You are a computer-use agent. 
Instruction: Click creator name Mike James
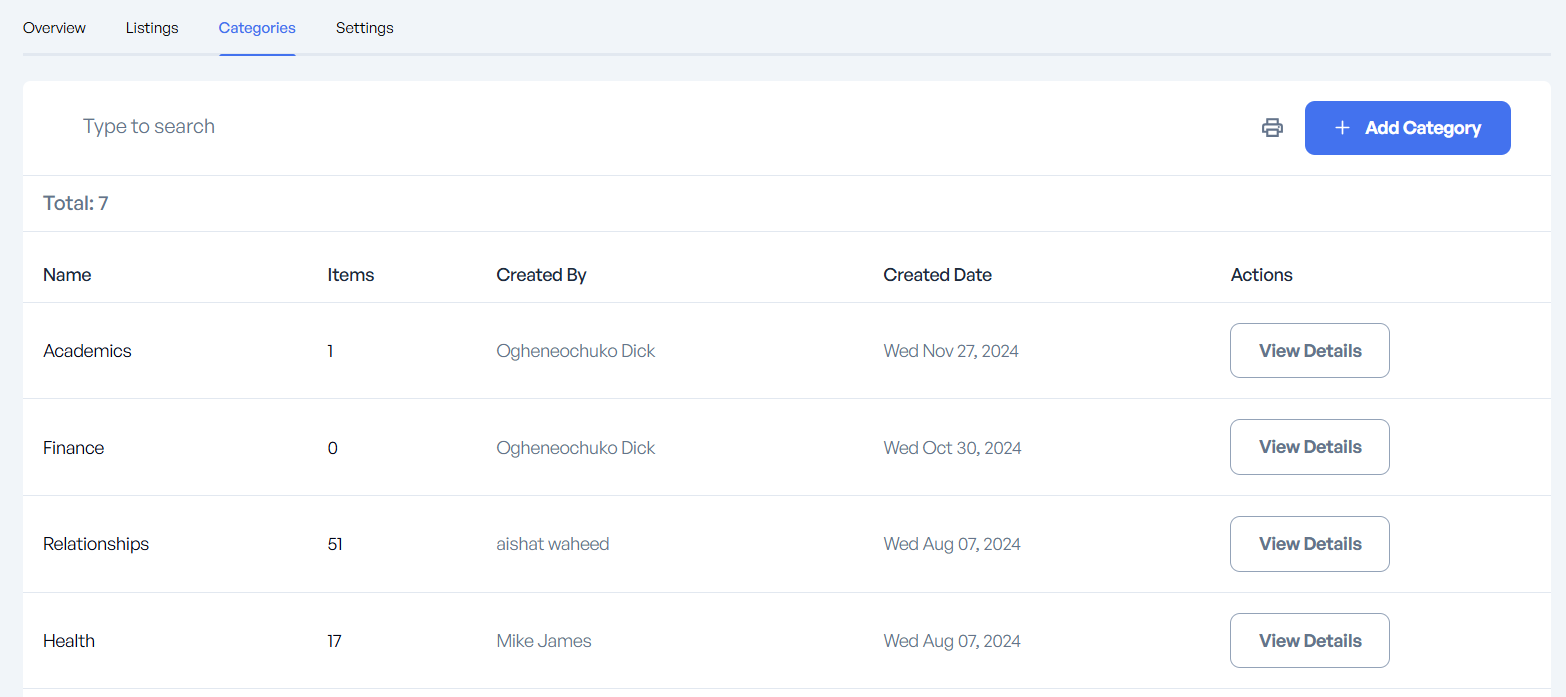543,641
